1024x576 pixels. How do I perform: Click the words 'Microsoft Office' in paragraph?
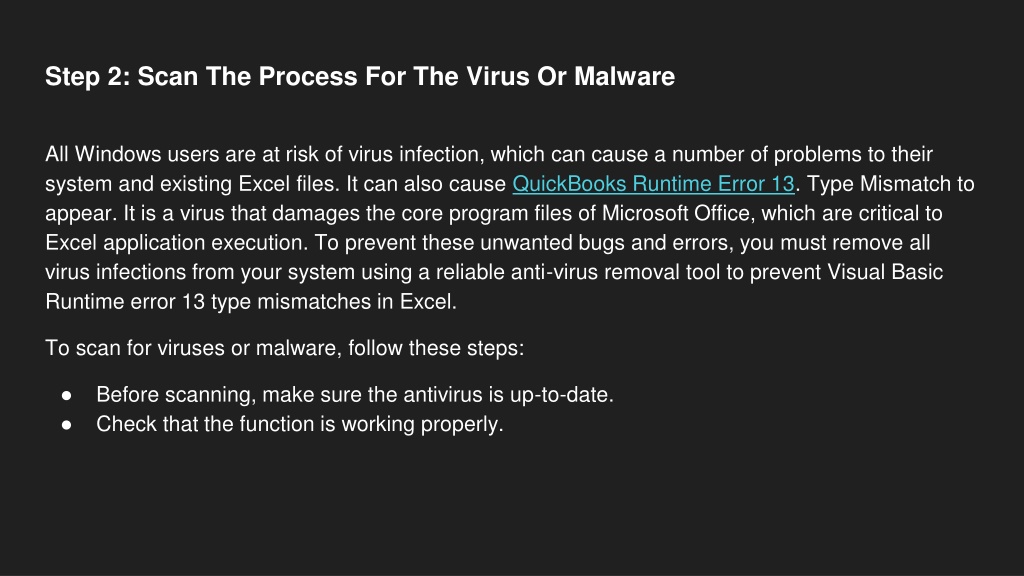click(678, 214)
